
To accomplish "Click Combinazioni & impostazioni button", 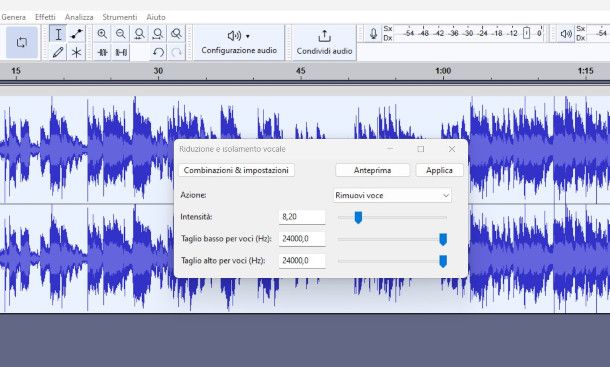I will click(236, 170).
